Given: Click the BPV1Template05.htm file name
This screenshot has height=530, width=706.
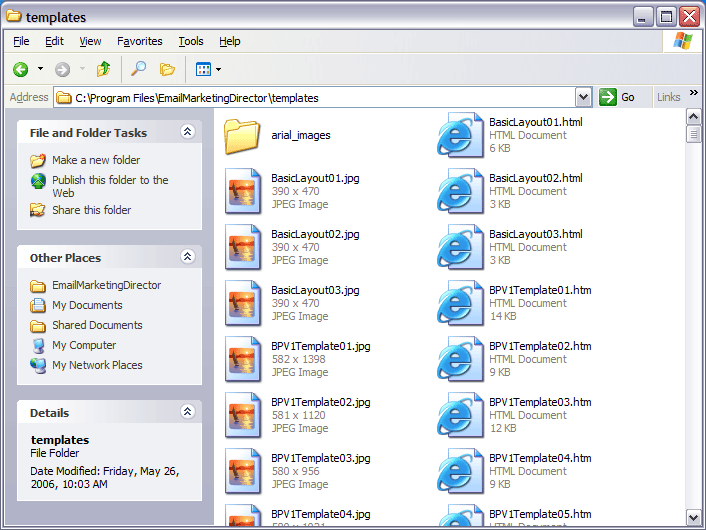Looking at the screenshot, I should 540,514.
